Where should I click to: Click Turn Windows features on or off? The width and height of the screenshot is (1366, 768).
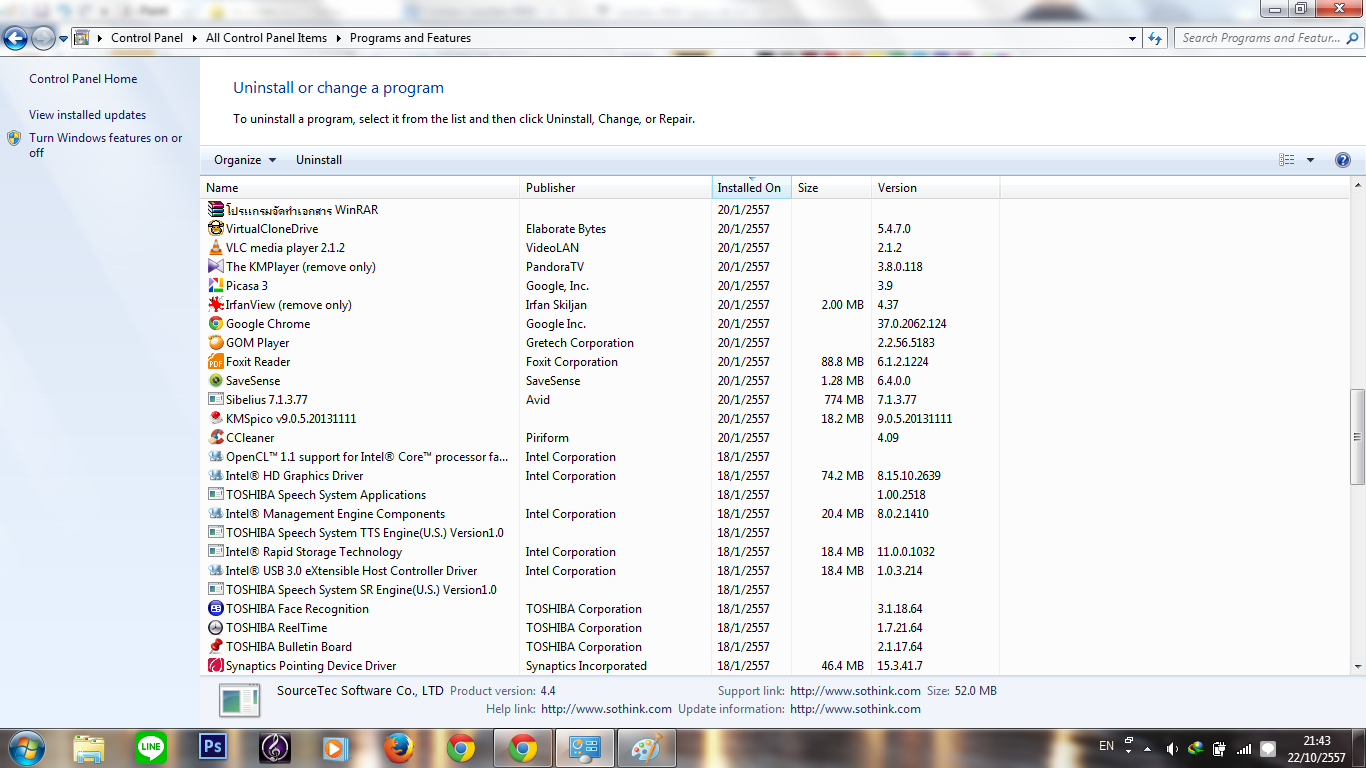pos(106,145)
